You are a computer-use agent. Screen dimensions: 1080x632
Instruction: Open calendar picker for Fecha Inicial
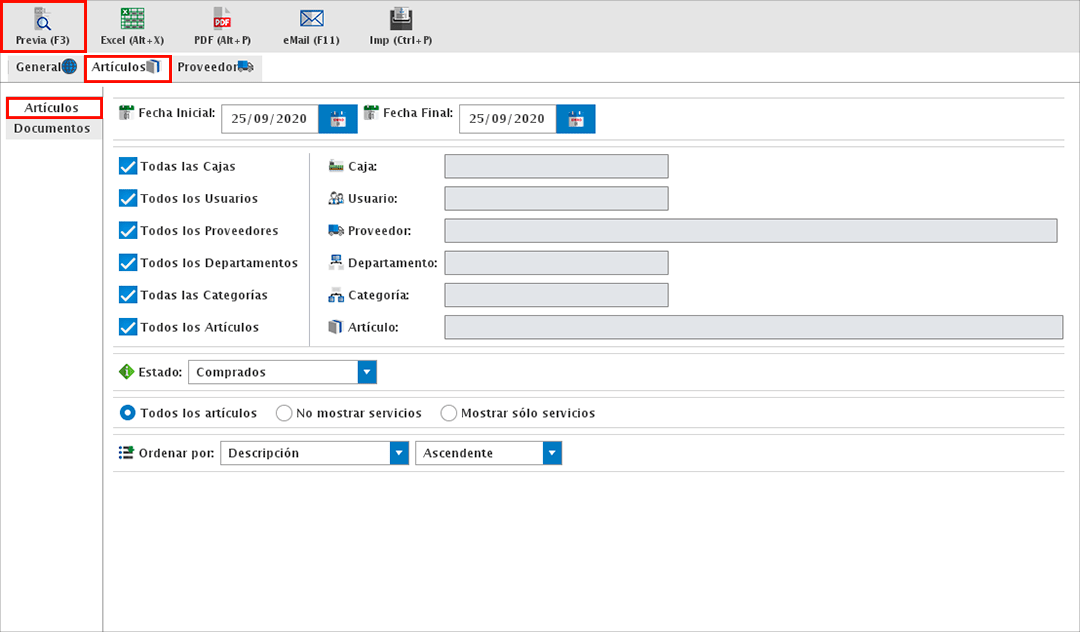pyautogui.click(x=338, y=119)
